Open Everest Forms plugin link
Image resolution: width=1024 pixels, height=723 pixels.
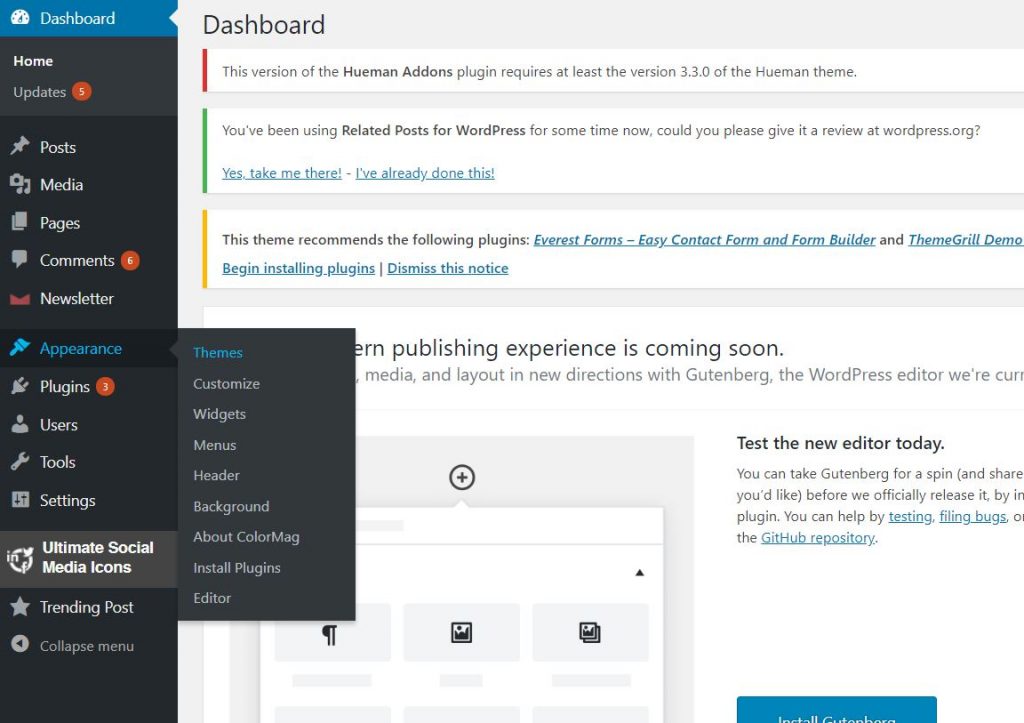tap(705, 240)
